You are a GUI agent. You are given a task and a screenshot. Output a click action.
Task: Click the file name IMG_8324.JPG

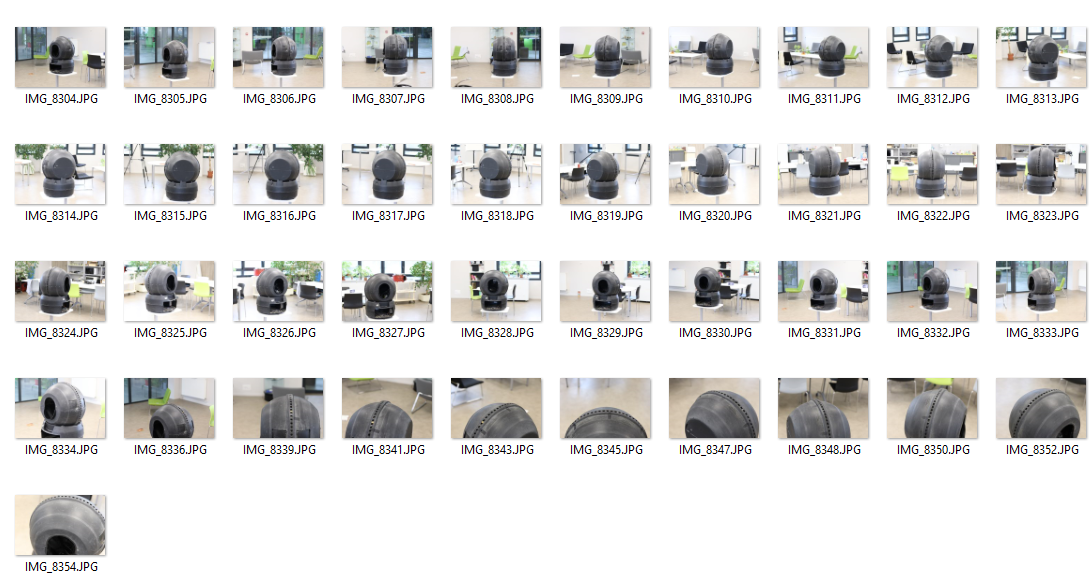pyautogui.click(x=61, y=333)
